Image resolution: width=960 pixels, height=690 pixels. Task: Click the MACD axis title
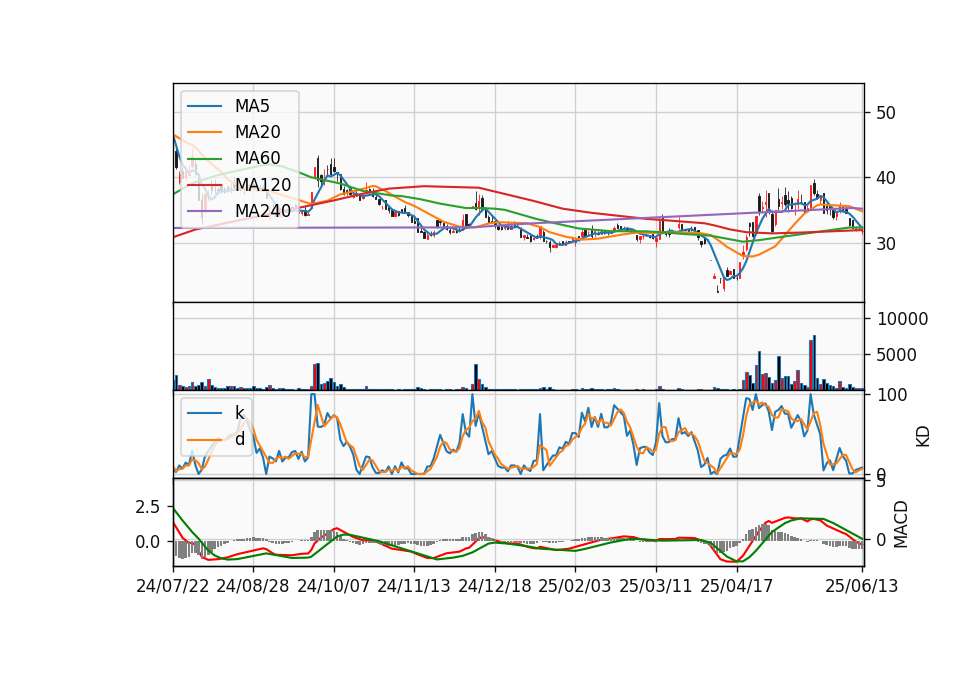[x=901, y=524]
